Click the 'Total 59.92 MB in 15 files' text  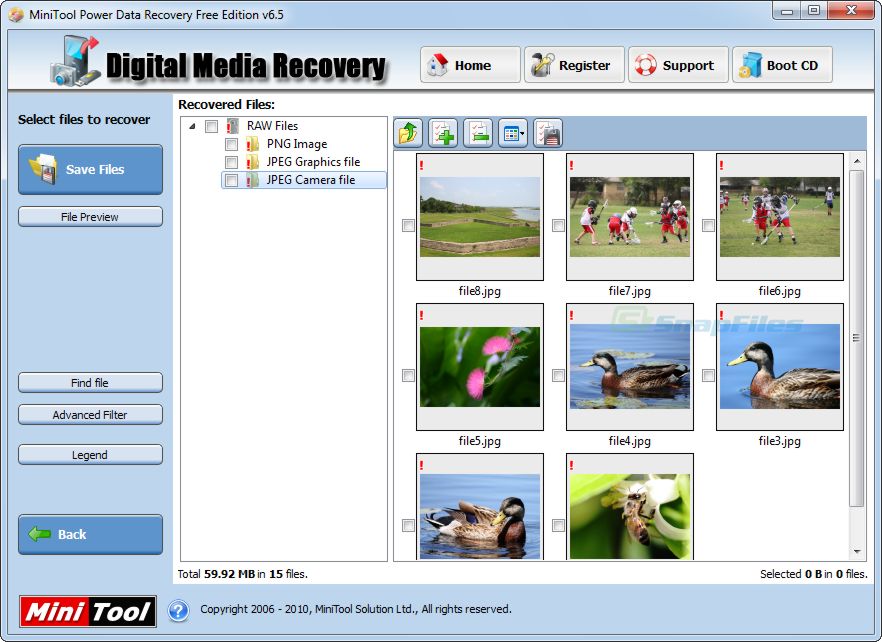[242, 574]
